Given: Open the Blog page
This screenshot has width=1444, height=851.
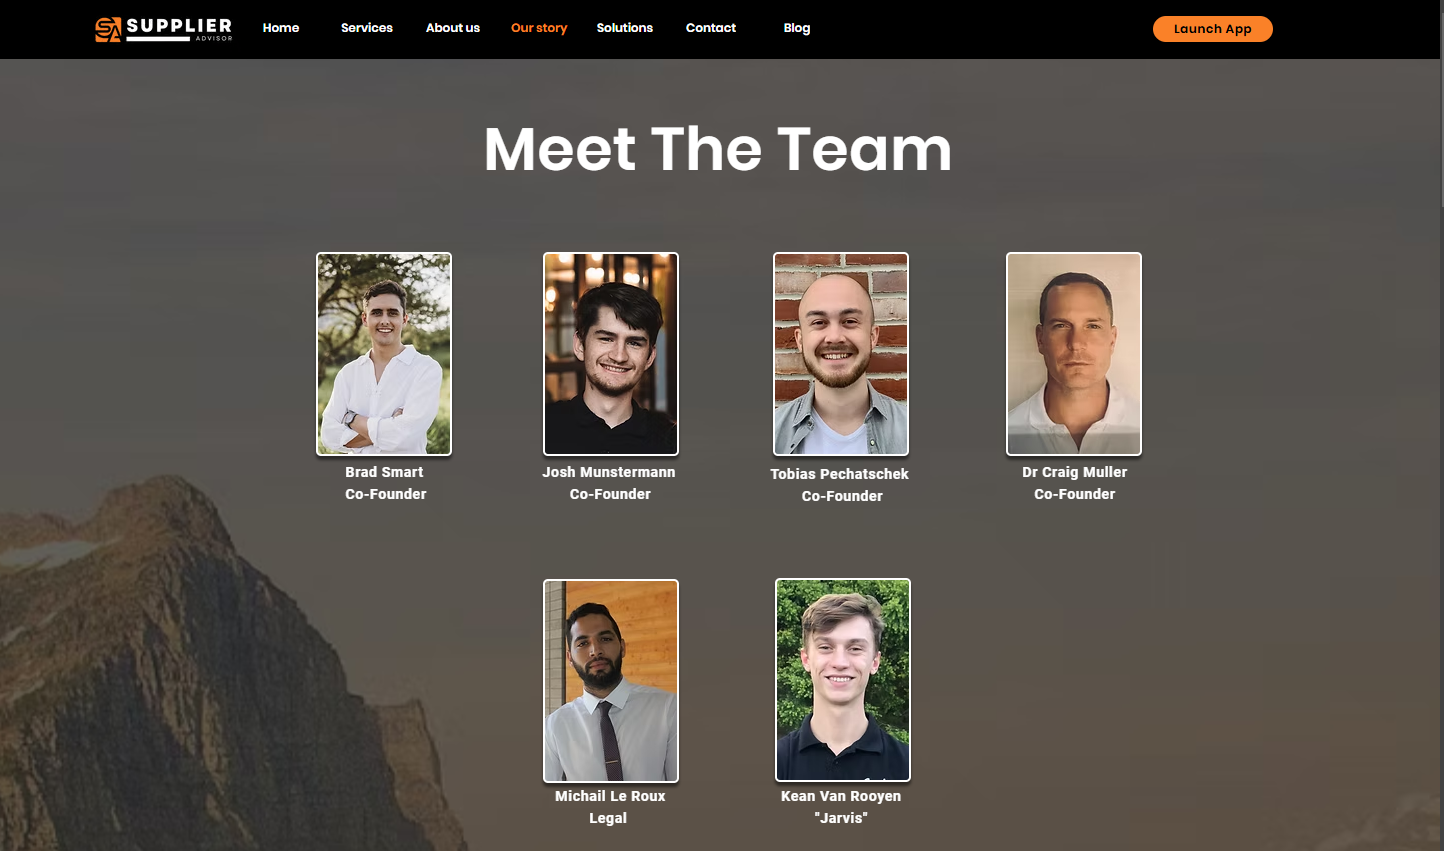Looking at the screenshot, I should tap(797, 28).
